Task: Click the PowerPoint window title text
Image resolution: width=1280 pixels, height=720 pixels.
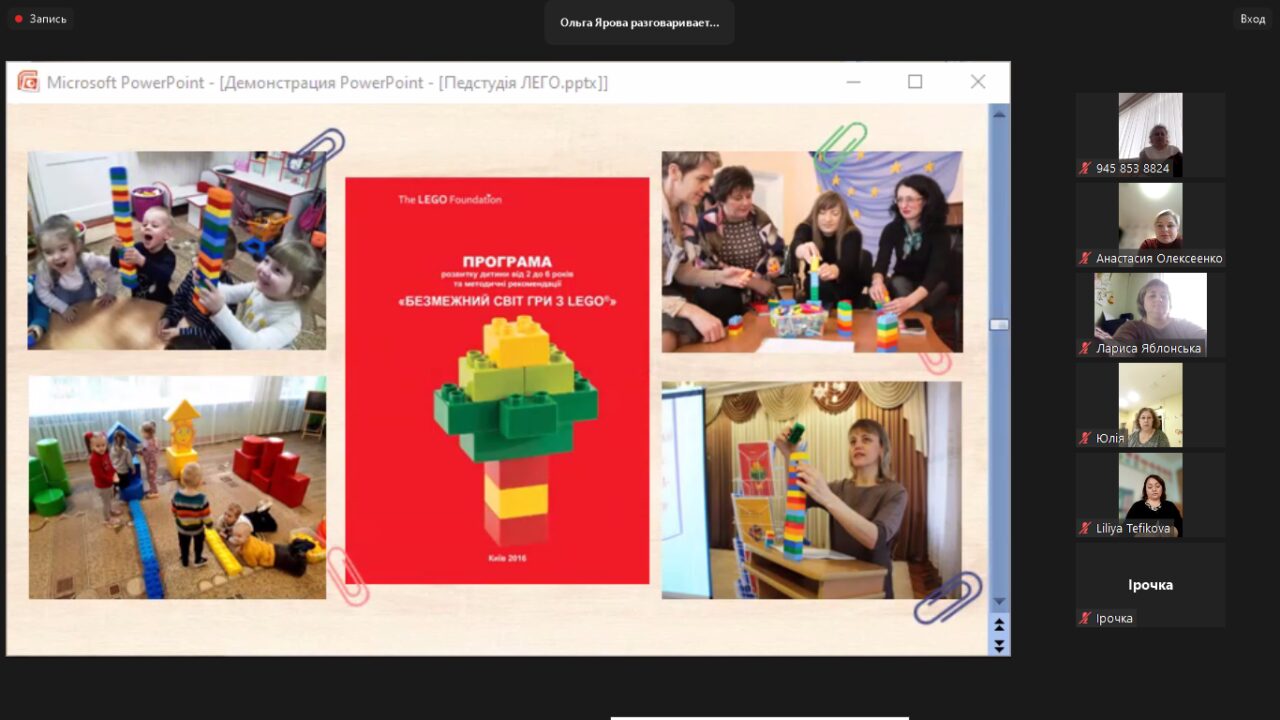Action: (x=327, y=82)
